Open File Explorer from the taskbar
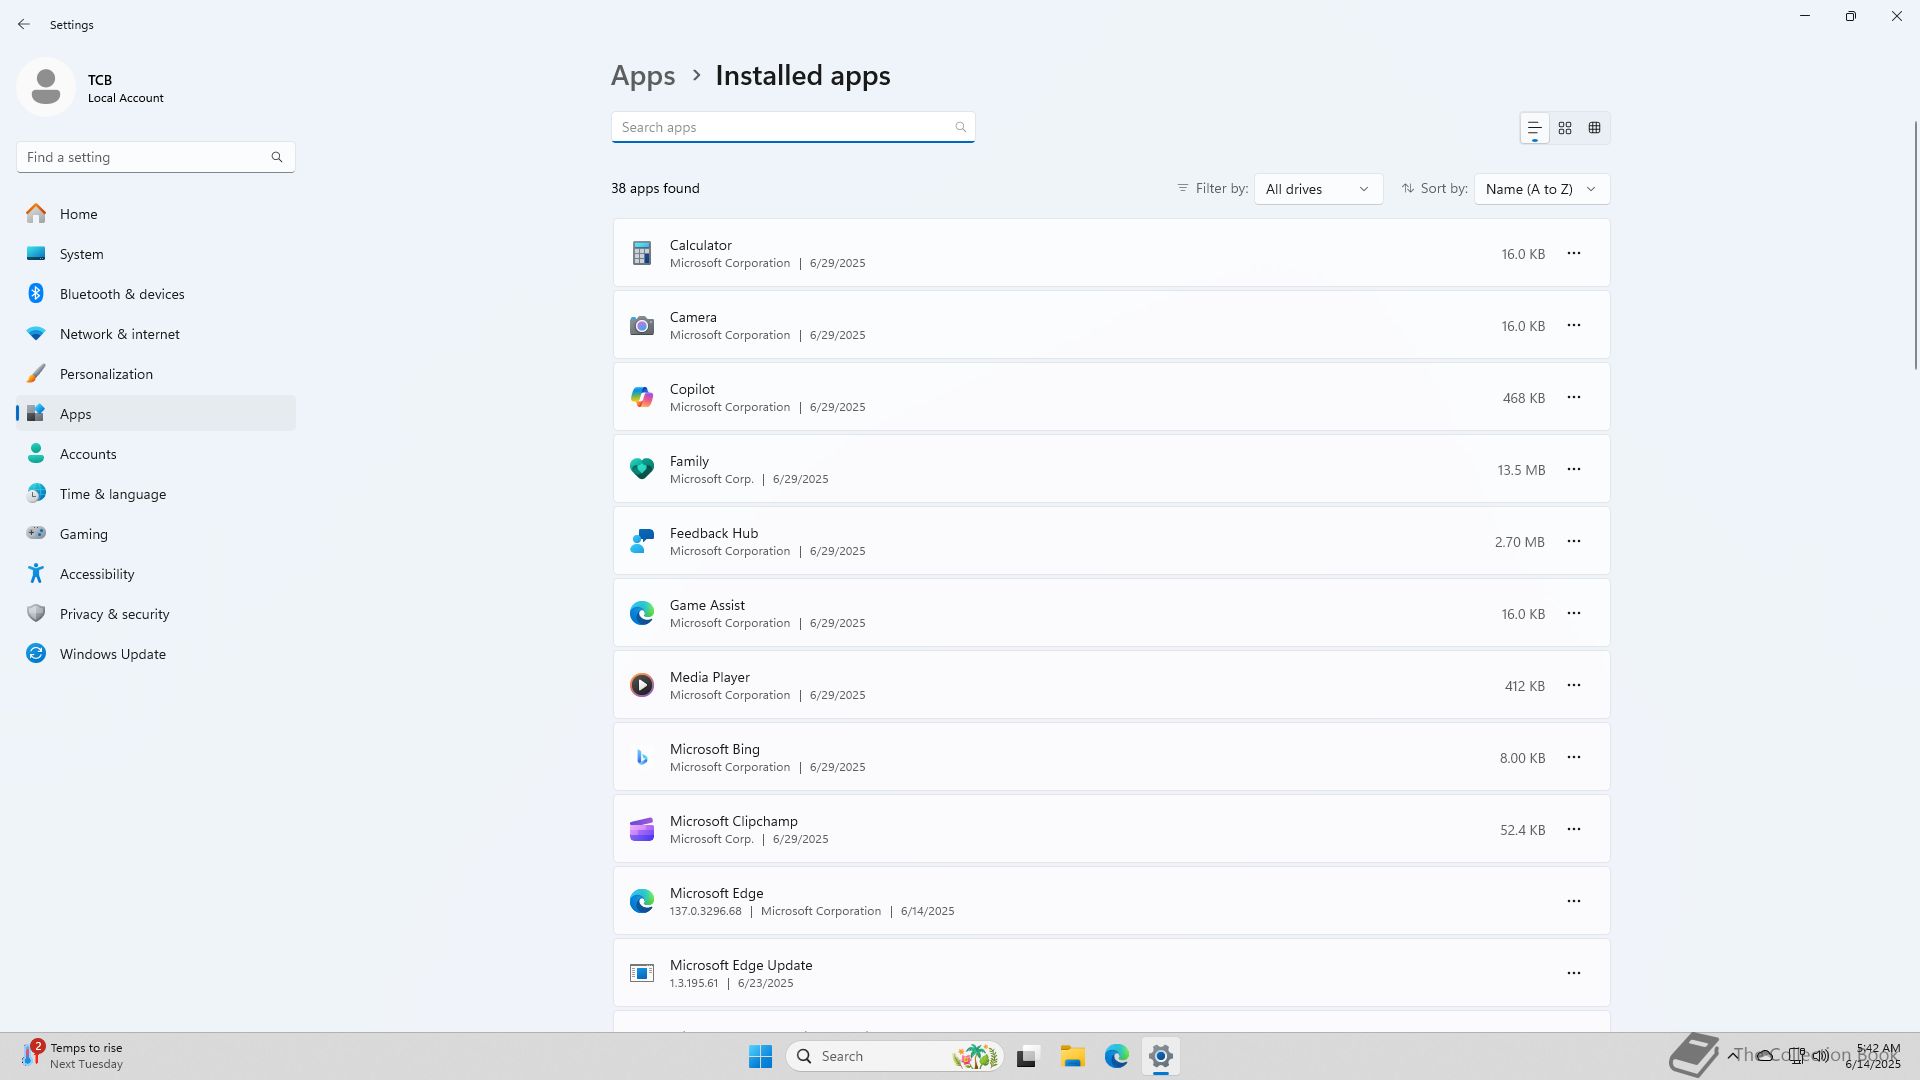Screen dimensions: 1920x1080 (x=1072, y=1056)
